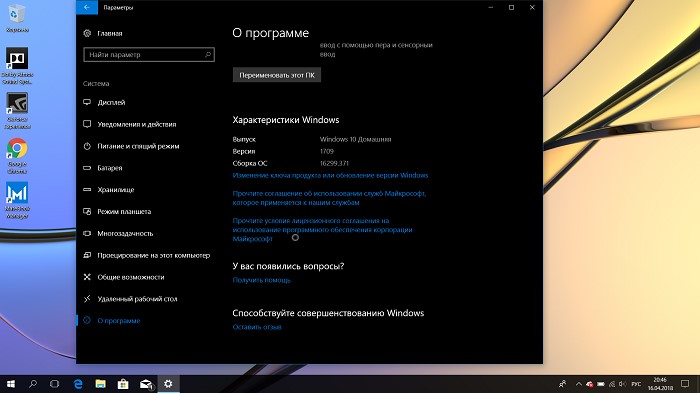
Task: Open Microsoft Store from taskbar
Action: coord(123,384)
